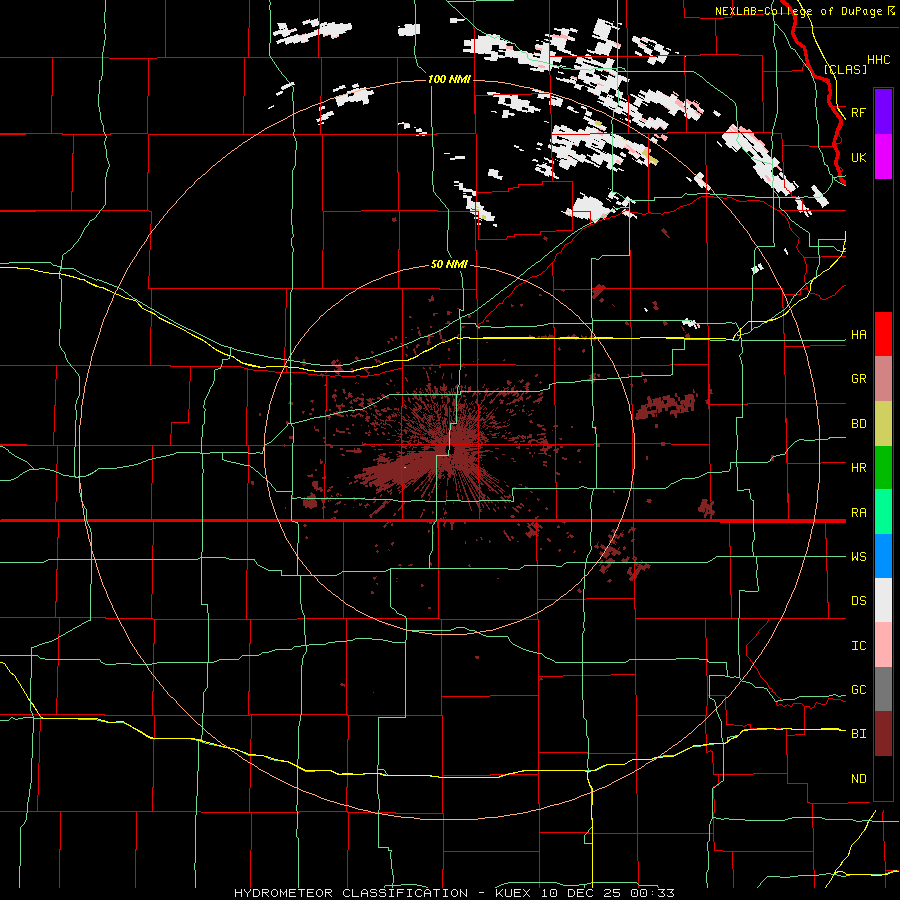Click the 50 NMI range ring label
The height and width of the screenshot is (900, 900).
click(449, 264)
